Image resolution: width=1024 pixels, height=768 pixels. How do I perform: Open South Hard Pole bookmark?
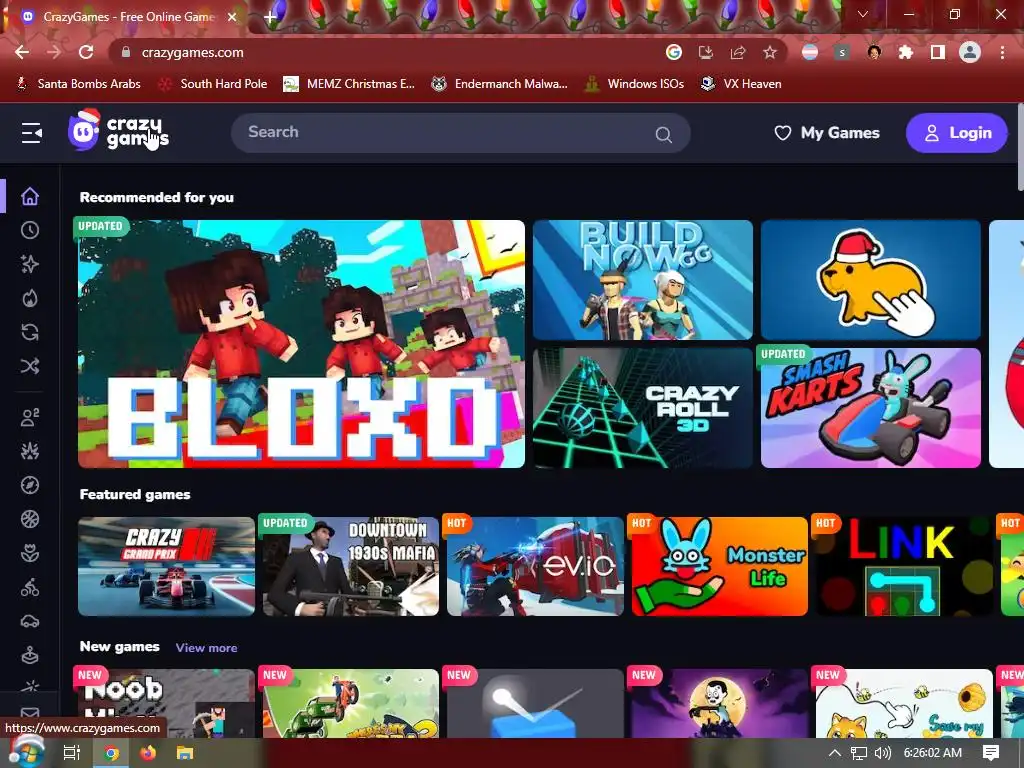(214, 84)
